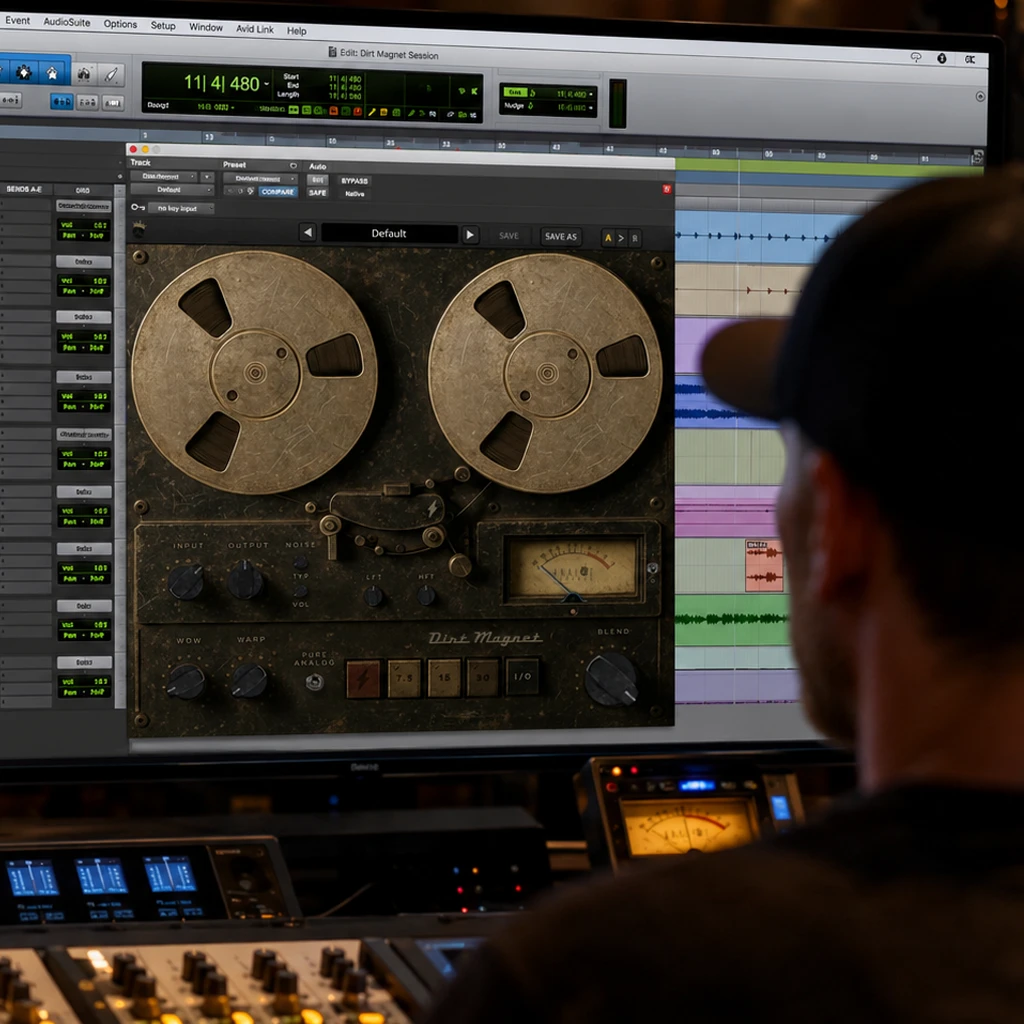Click the small screw switch beside the VU meter
This screenshot has width=1024, height=1024.
(652, 568)
